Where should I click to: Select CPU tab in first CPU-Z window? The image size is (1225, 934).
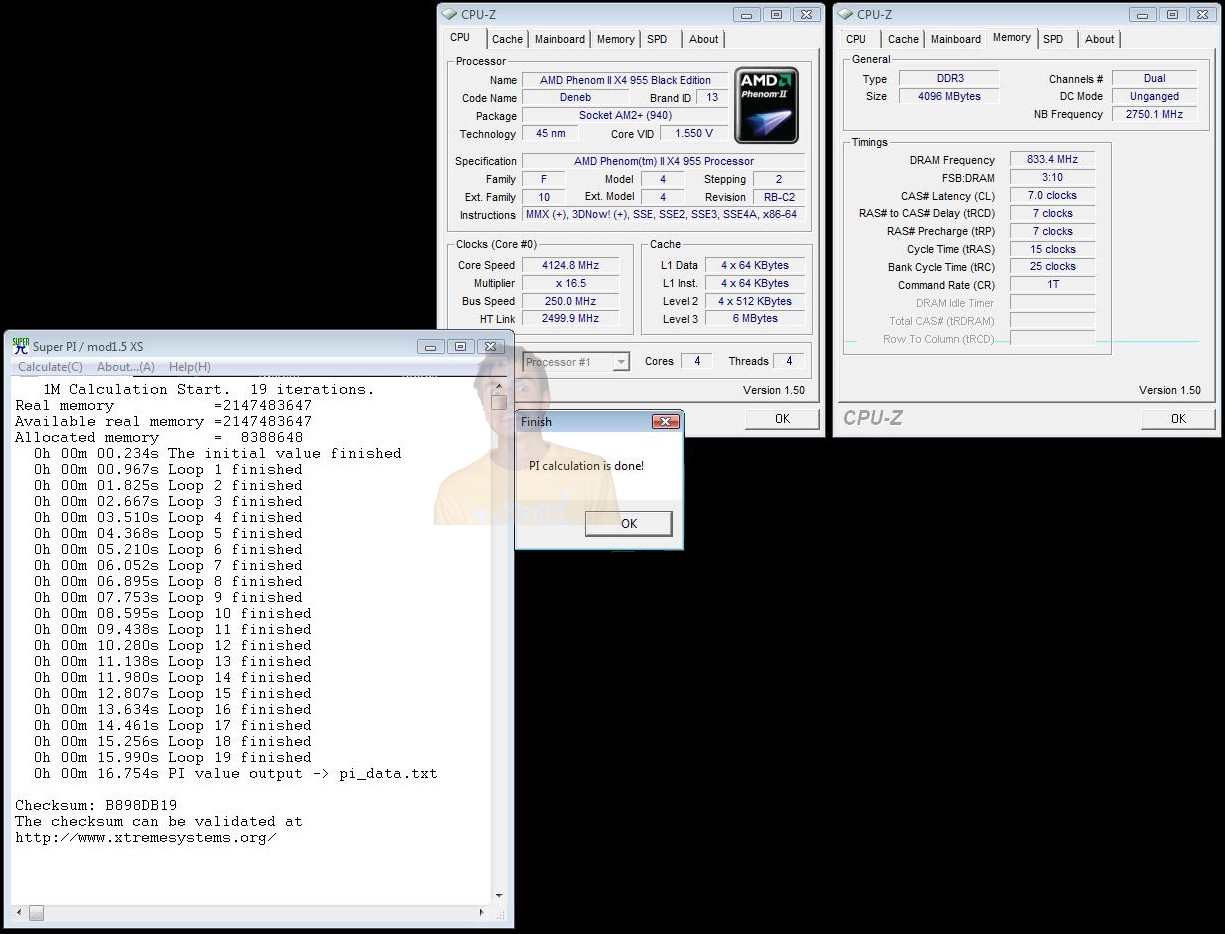pyautogui.click(x=460, y=38)
